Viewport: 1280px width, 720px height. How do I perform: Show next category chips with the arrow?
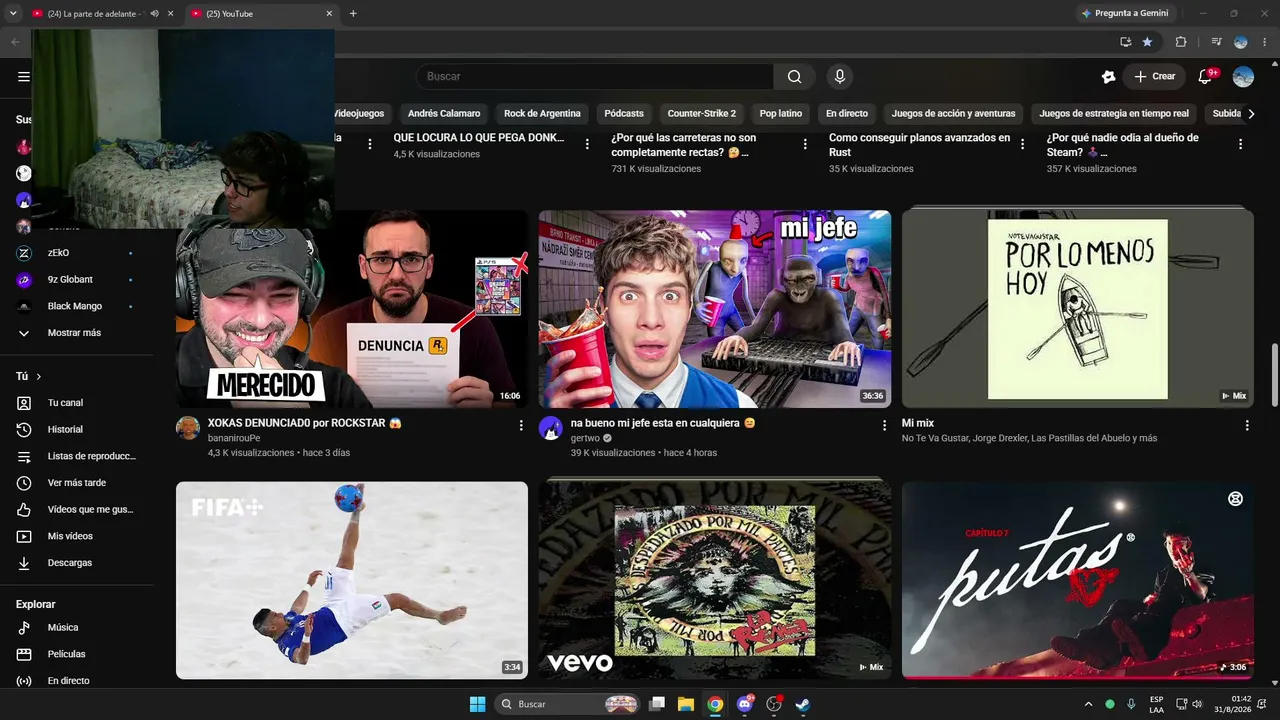coord(1251,113)
